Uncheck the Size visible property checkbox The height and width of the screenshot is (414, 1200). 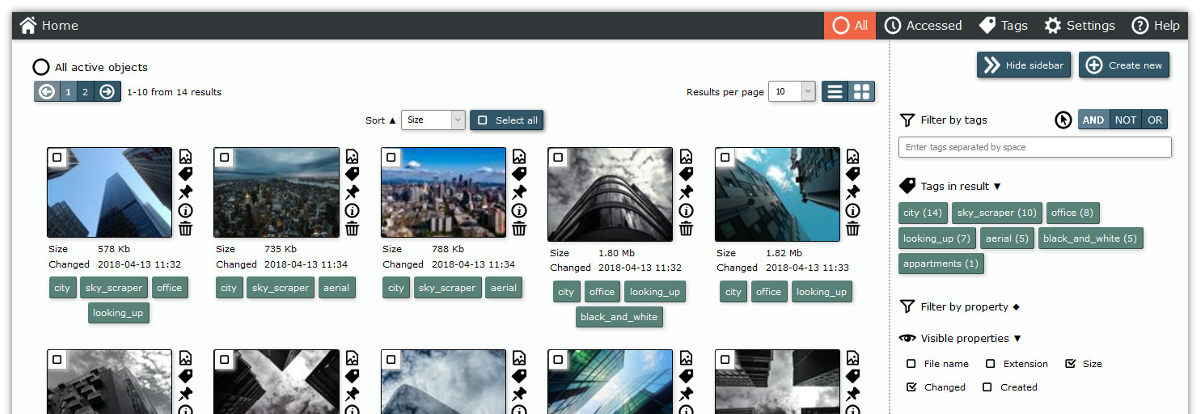(1071, 364)
